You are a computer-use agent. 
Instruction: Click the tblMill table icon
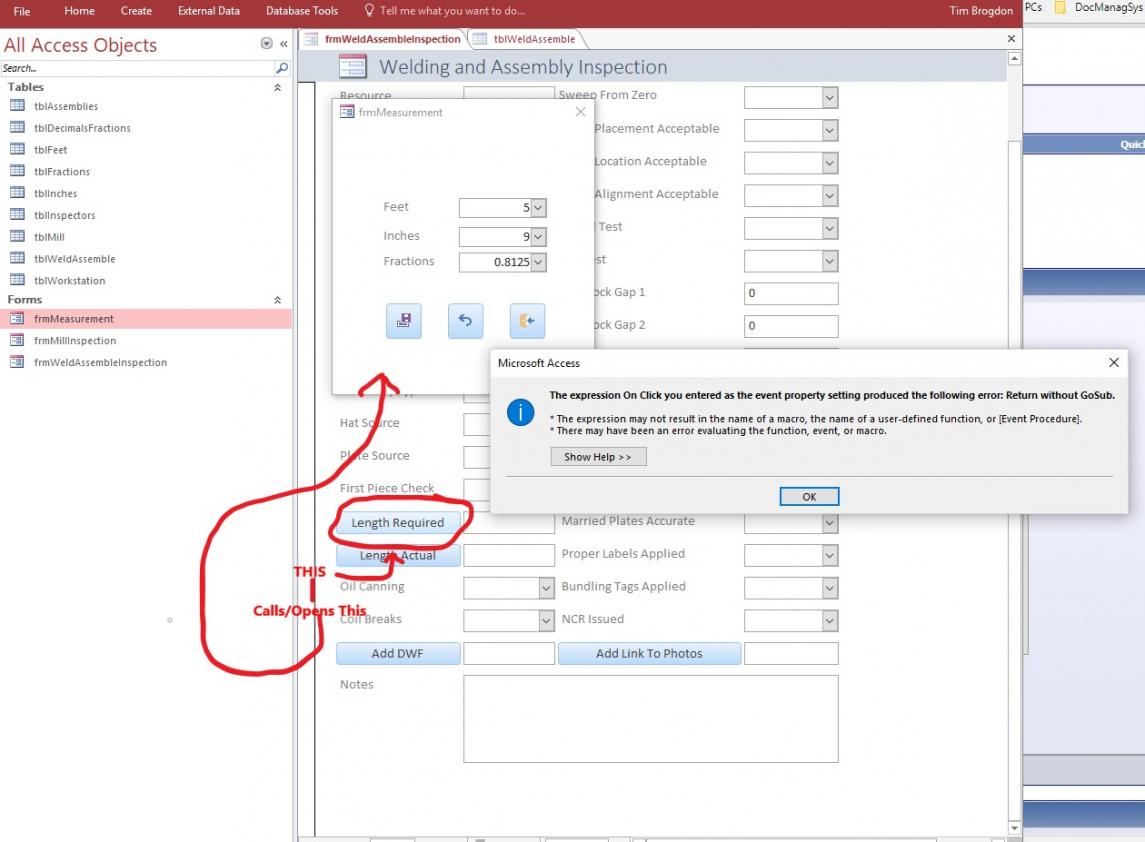pos(18,237)
